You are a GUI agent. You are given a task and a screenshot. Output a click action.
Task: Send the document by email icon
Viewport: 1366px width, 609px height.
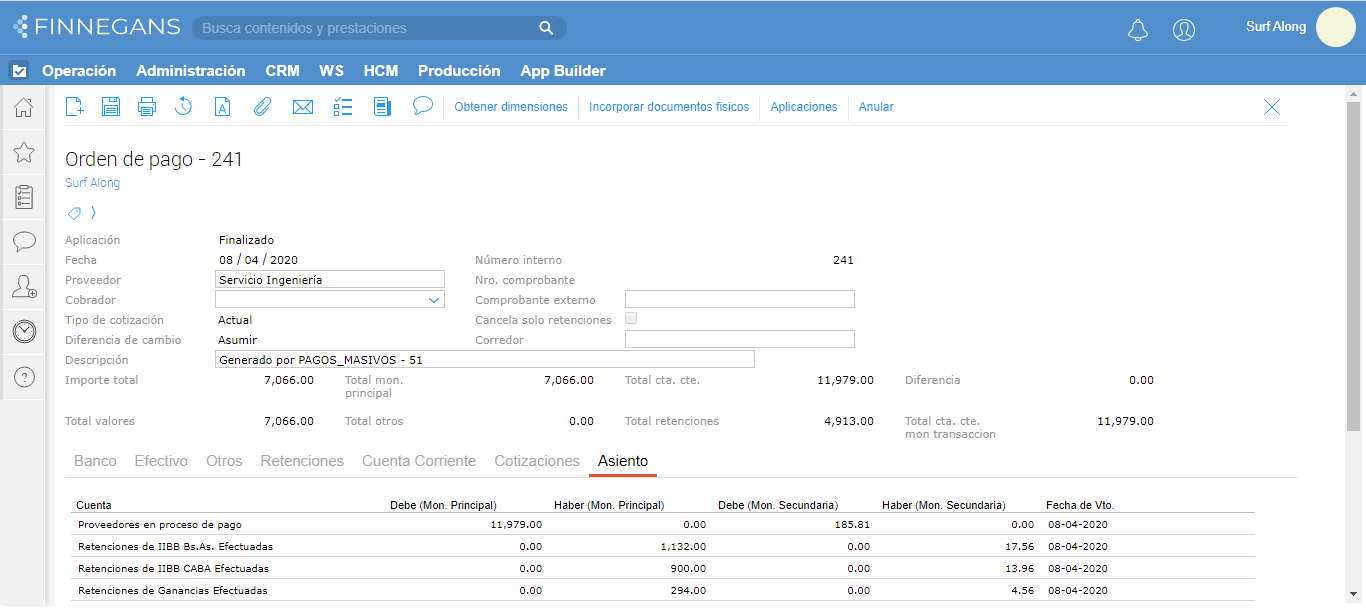pos(303,107)
